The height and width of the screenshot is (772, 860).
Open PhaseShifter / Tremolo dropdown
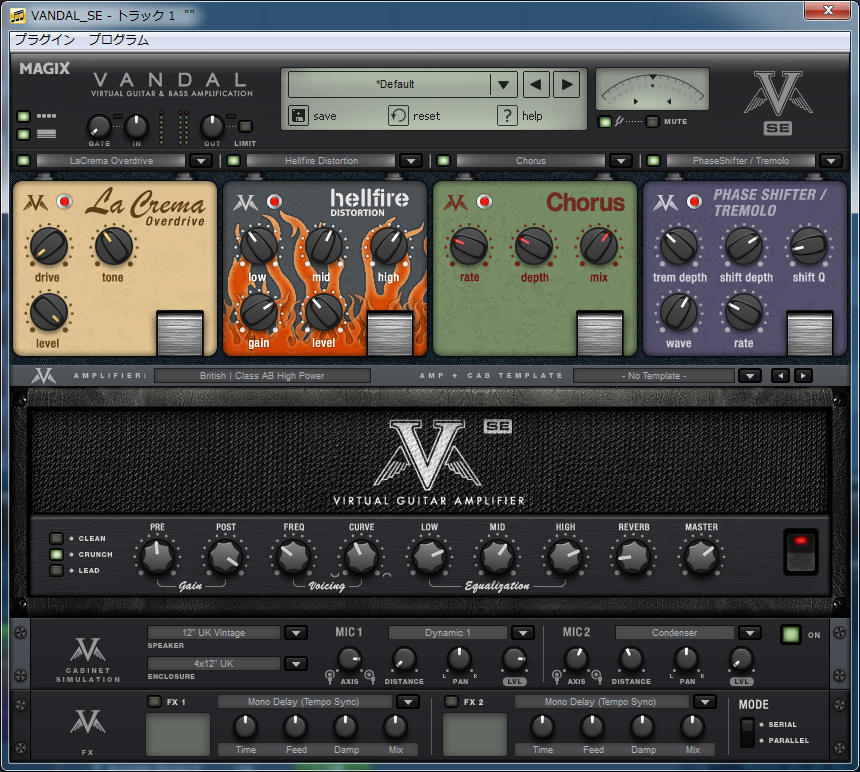(831, 161)
